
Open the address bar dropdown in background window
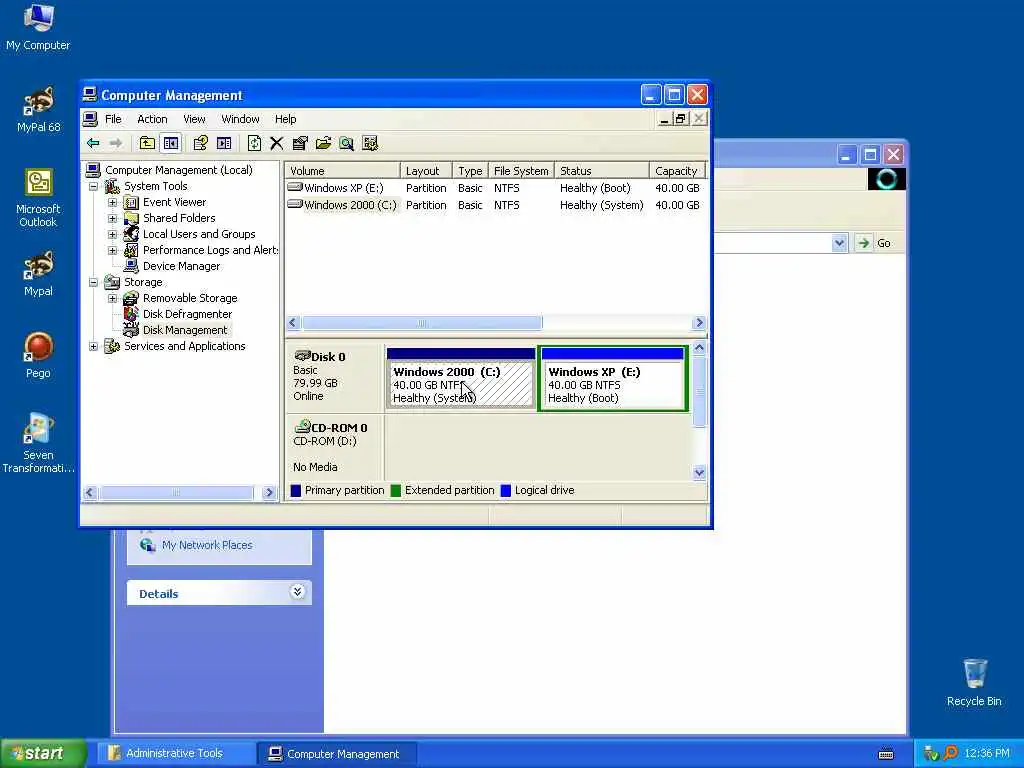pos(839,244)
